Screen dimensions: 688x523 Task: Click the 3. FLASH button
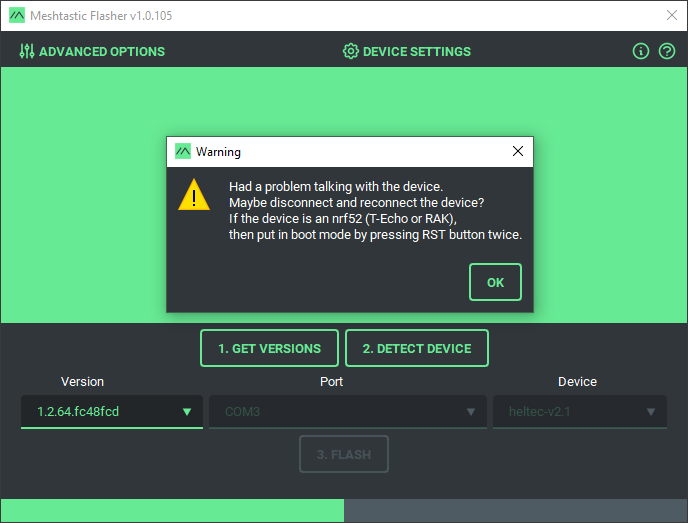[x=344, y=454]
